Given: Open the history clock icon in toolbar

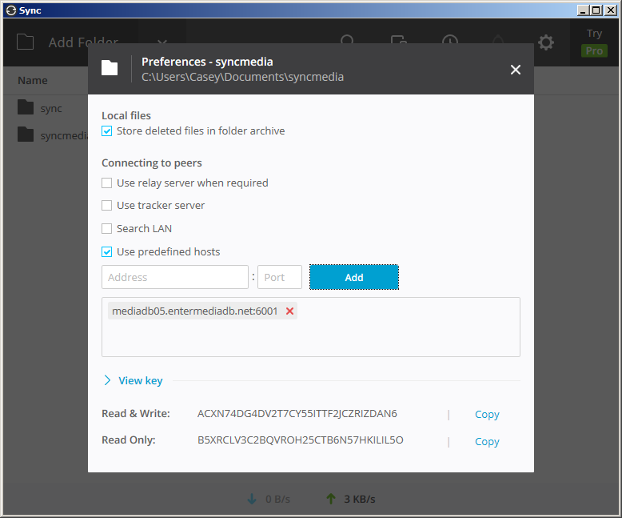Looking at the screenshot, I should point(450,40).
